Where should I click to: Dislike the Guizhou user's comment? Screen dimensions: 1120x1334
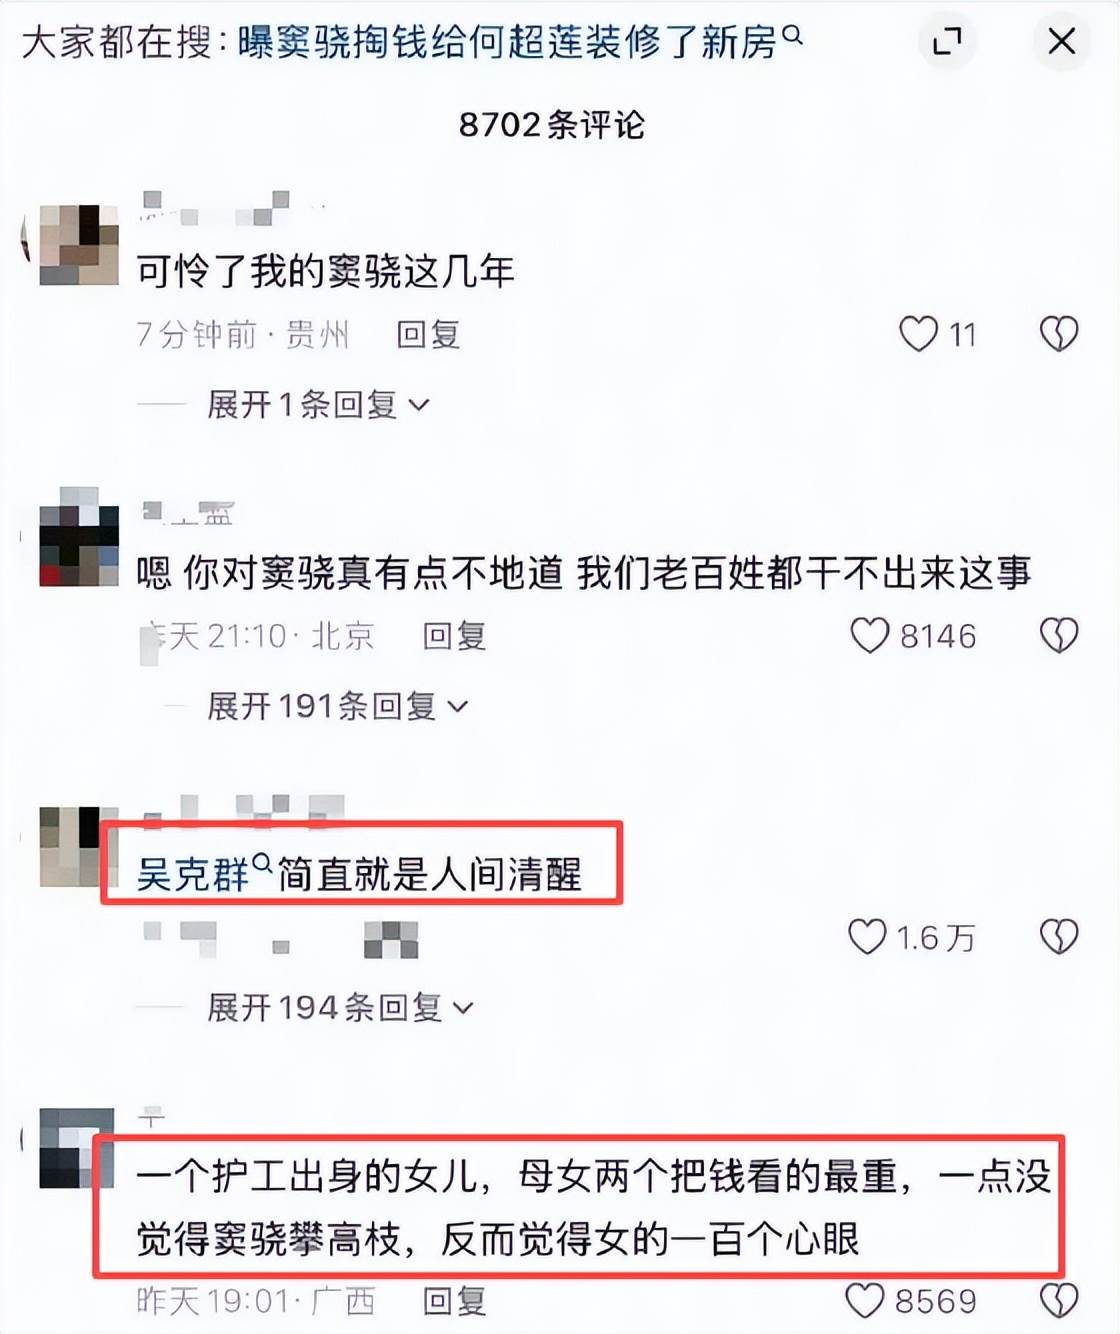coord(1059,334)
